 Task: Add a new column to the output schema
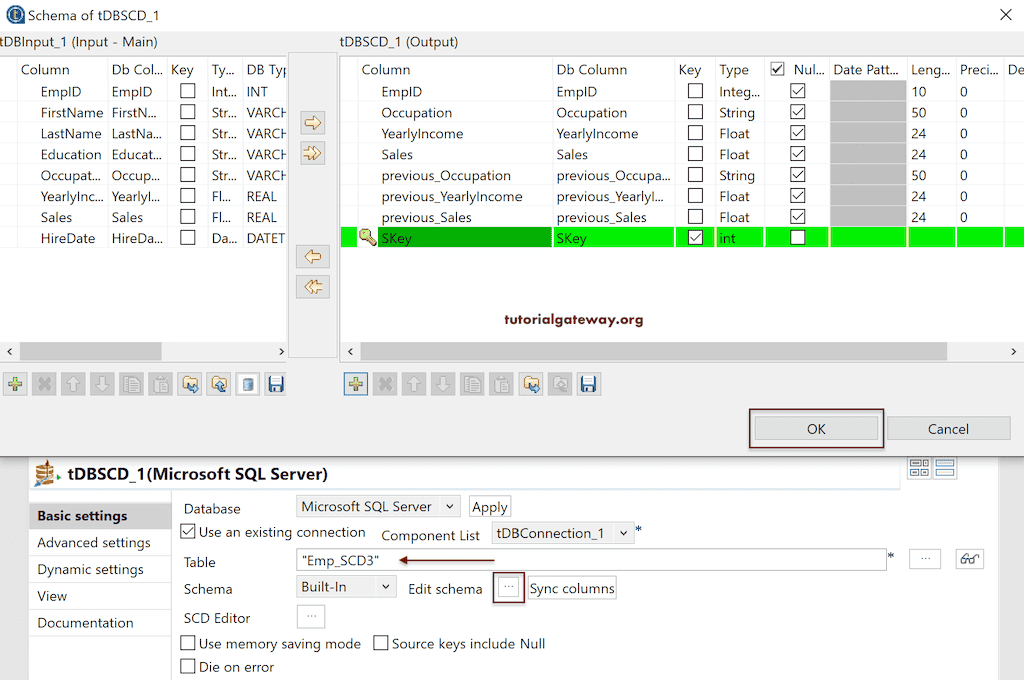tap(356, 384)
